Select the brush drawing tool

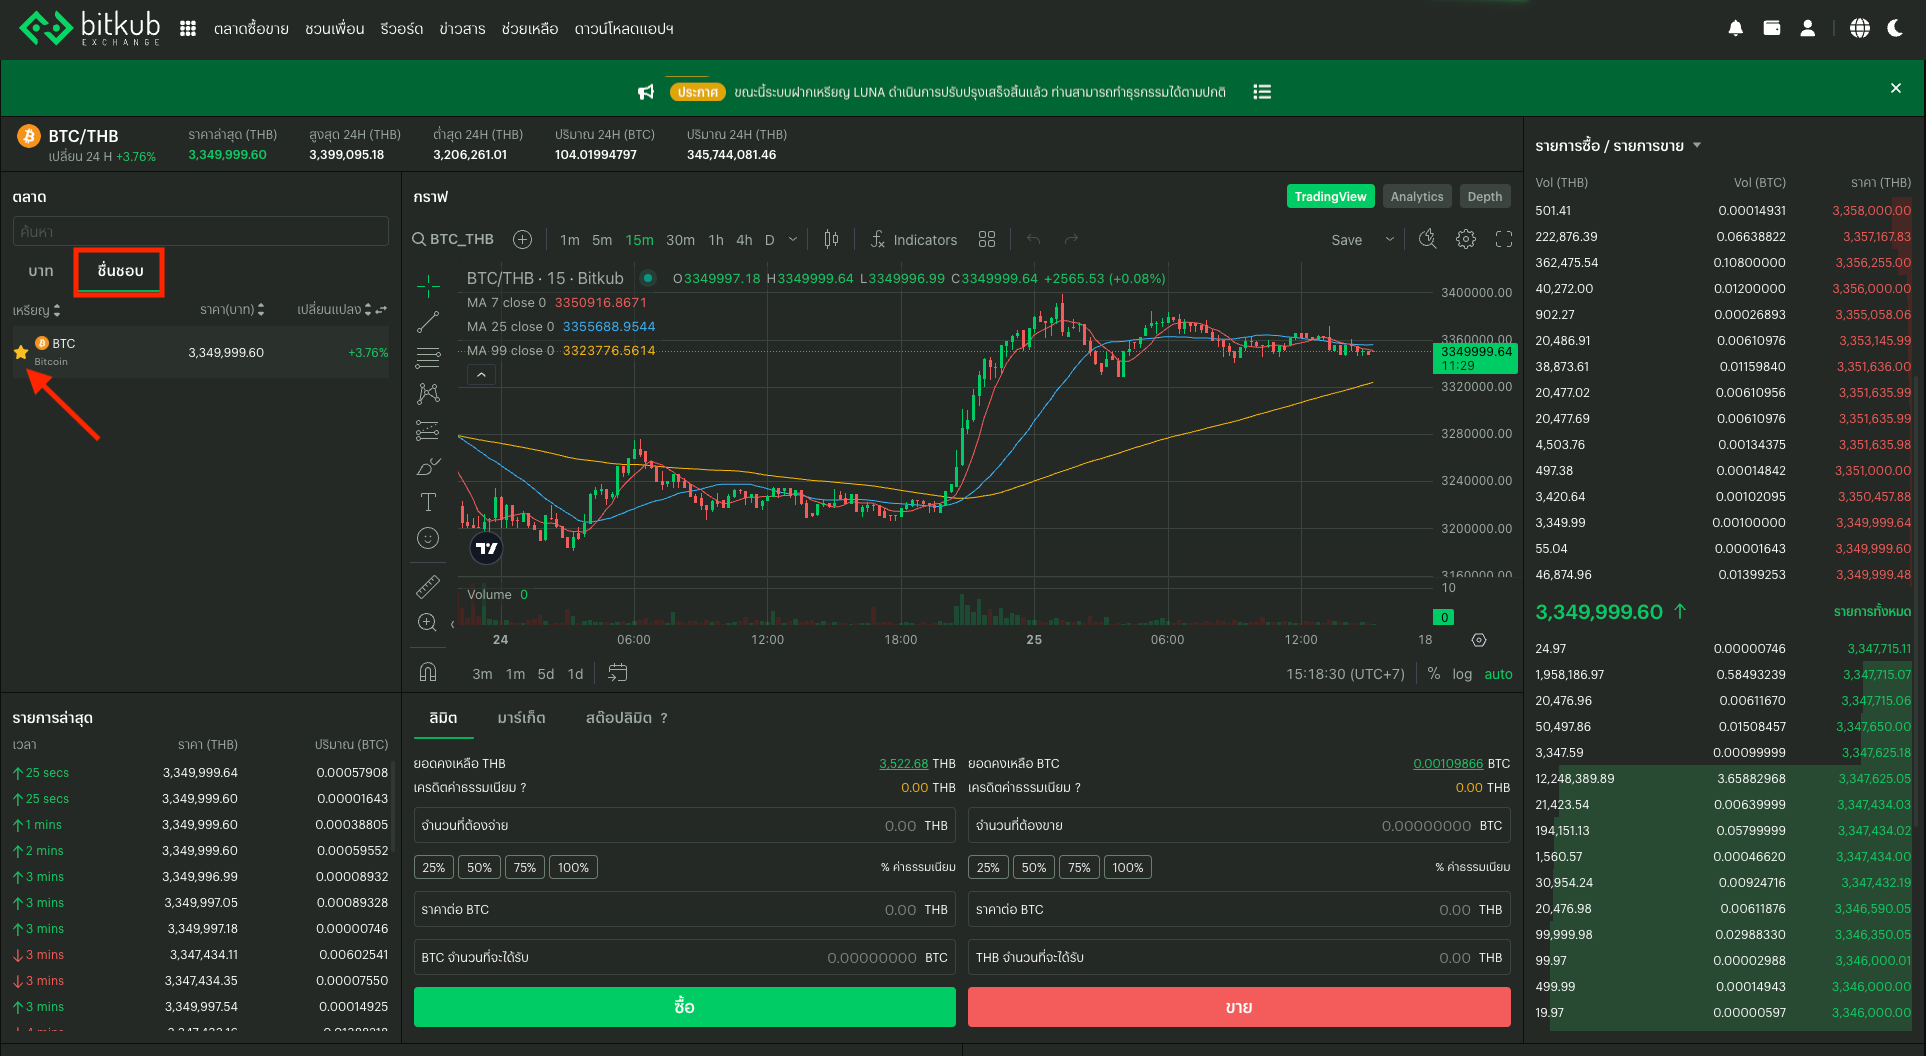[x=428, y=466]
